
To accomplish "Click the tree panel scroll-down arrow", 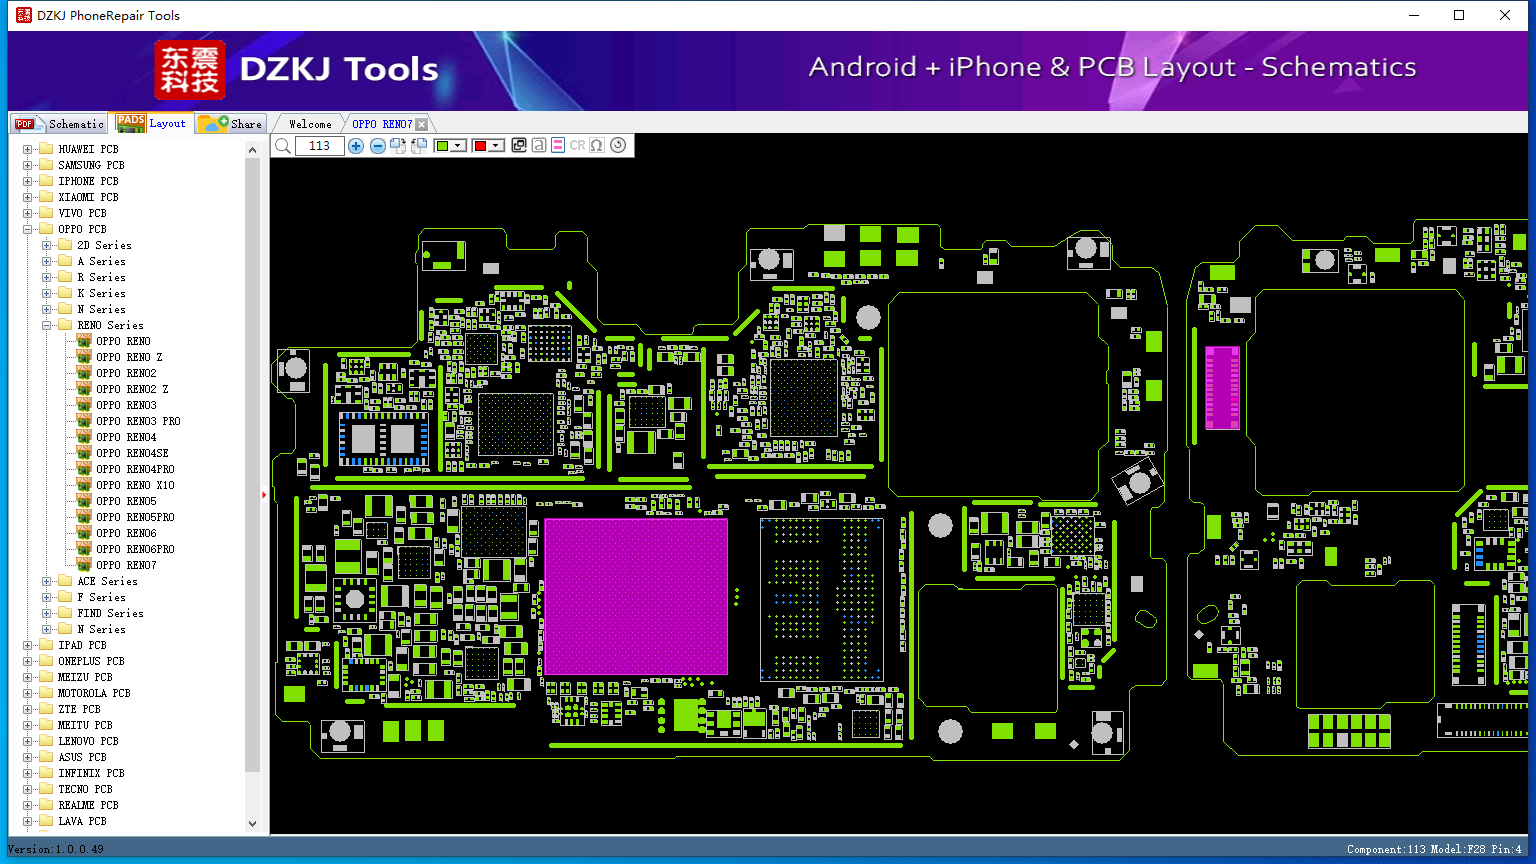I will [x=252, y=824].
